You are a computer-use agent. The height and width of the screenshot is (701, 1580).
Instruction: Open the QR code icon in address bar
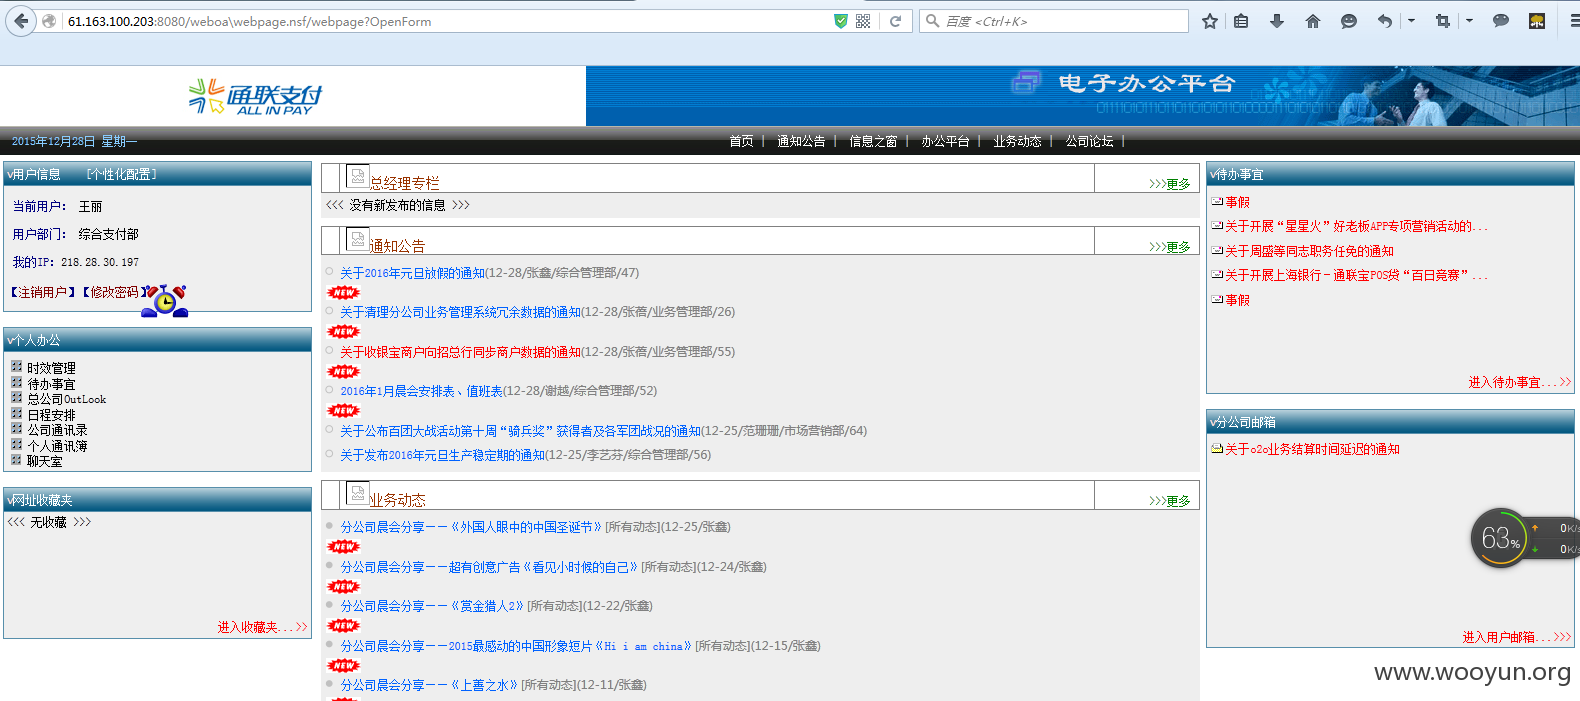tap(863, 21)
